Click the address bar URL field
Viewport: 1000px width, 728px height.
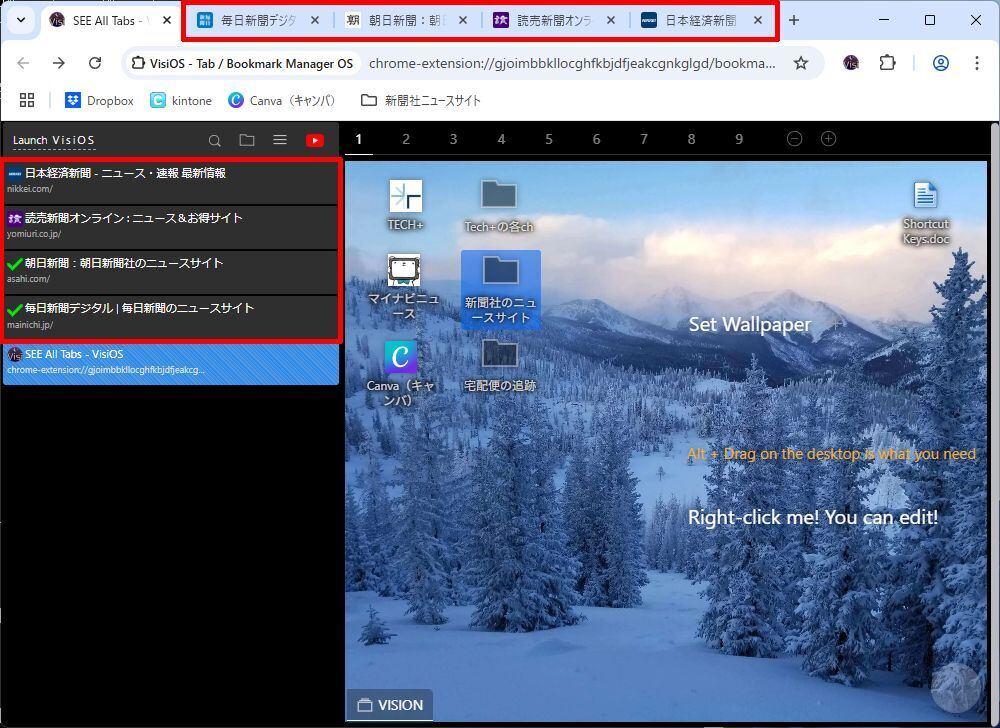pos(572,63)
